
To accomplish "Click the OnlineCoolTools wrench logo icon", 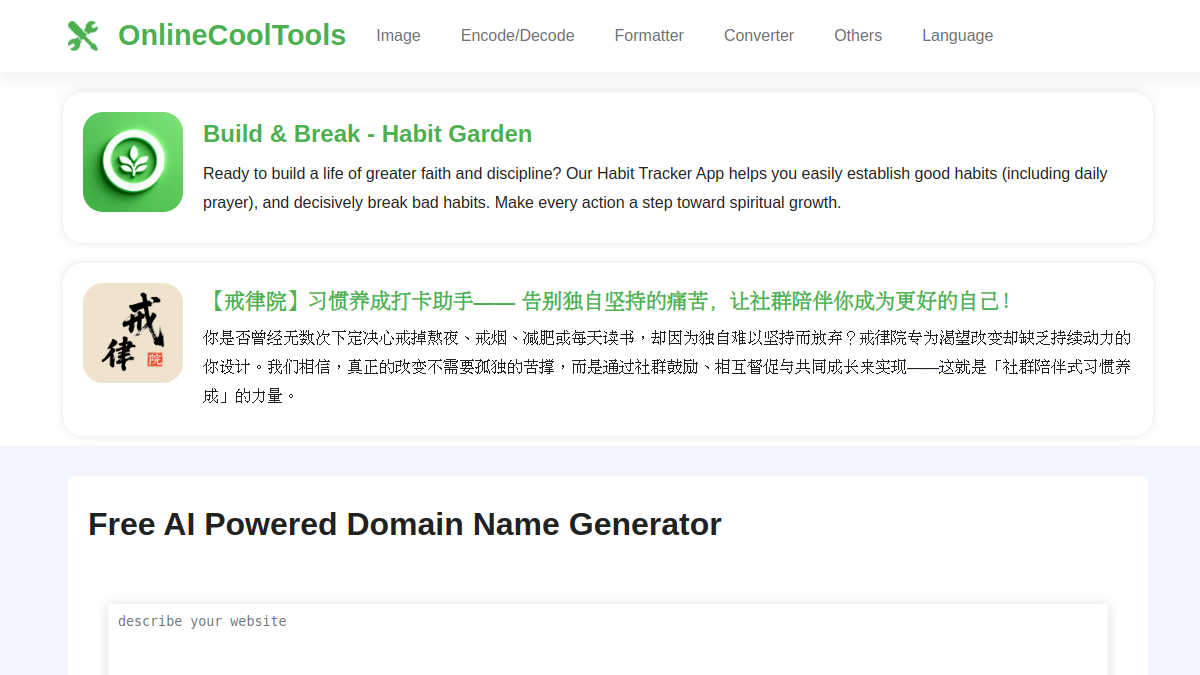I will coord(83,36).
